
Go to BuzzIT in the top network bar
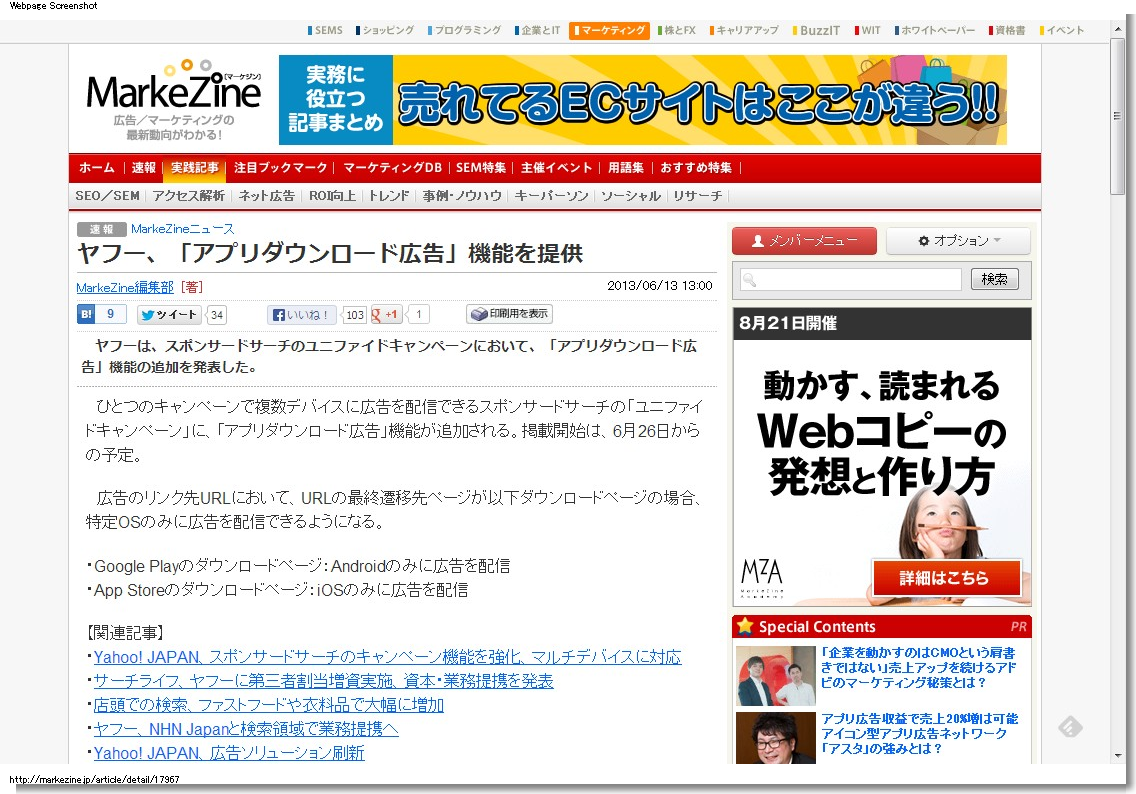[816, 30]
